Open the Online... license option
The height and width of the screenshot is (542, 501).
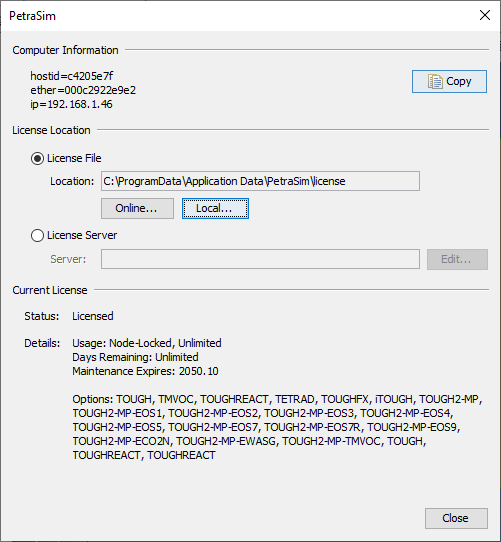tap(137, 208)
